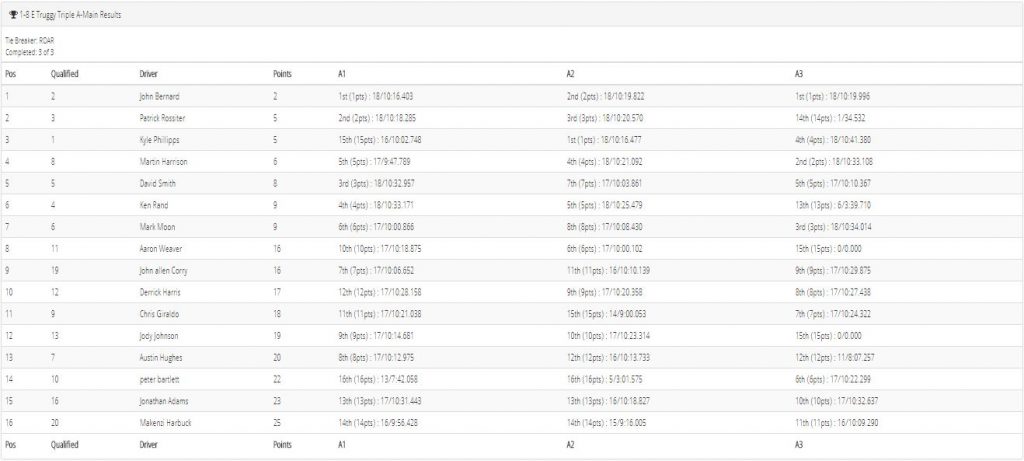The image size is (1024, 461).
Task: Click the Driver column header at top
Action: pyautogui.click(x=148, y=74)
